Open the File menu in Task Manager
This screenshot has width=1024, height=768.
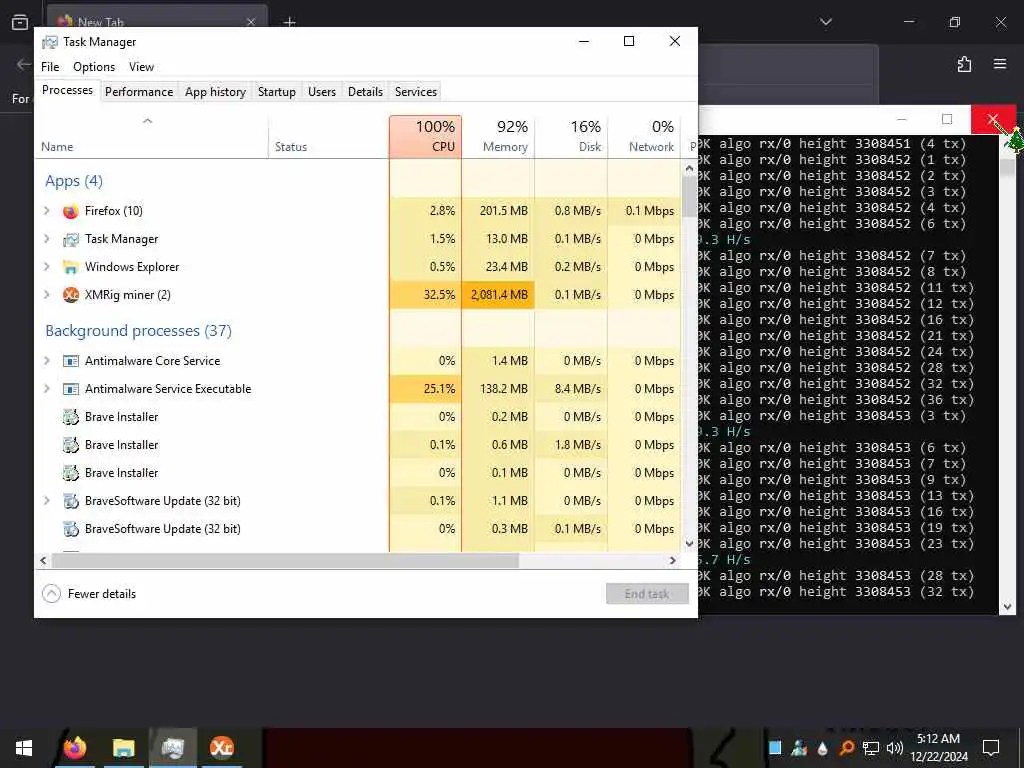tap(50, 67)
